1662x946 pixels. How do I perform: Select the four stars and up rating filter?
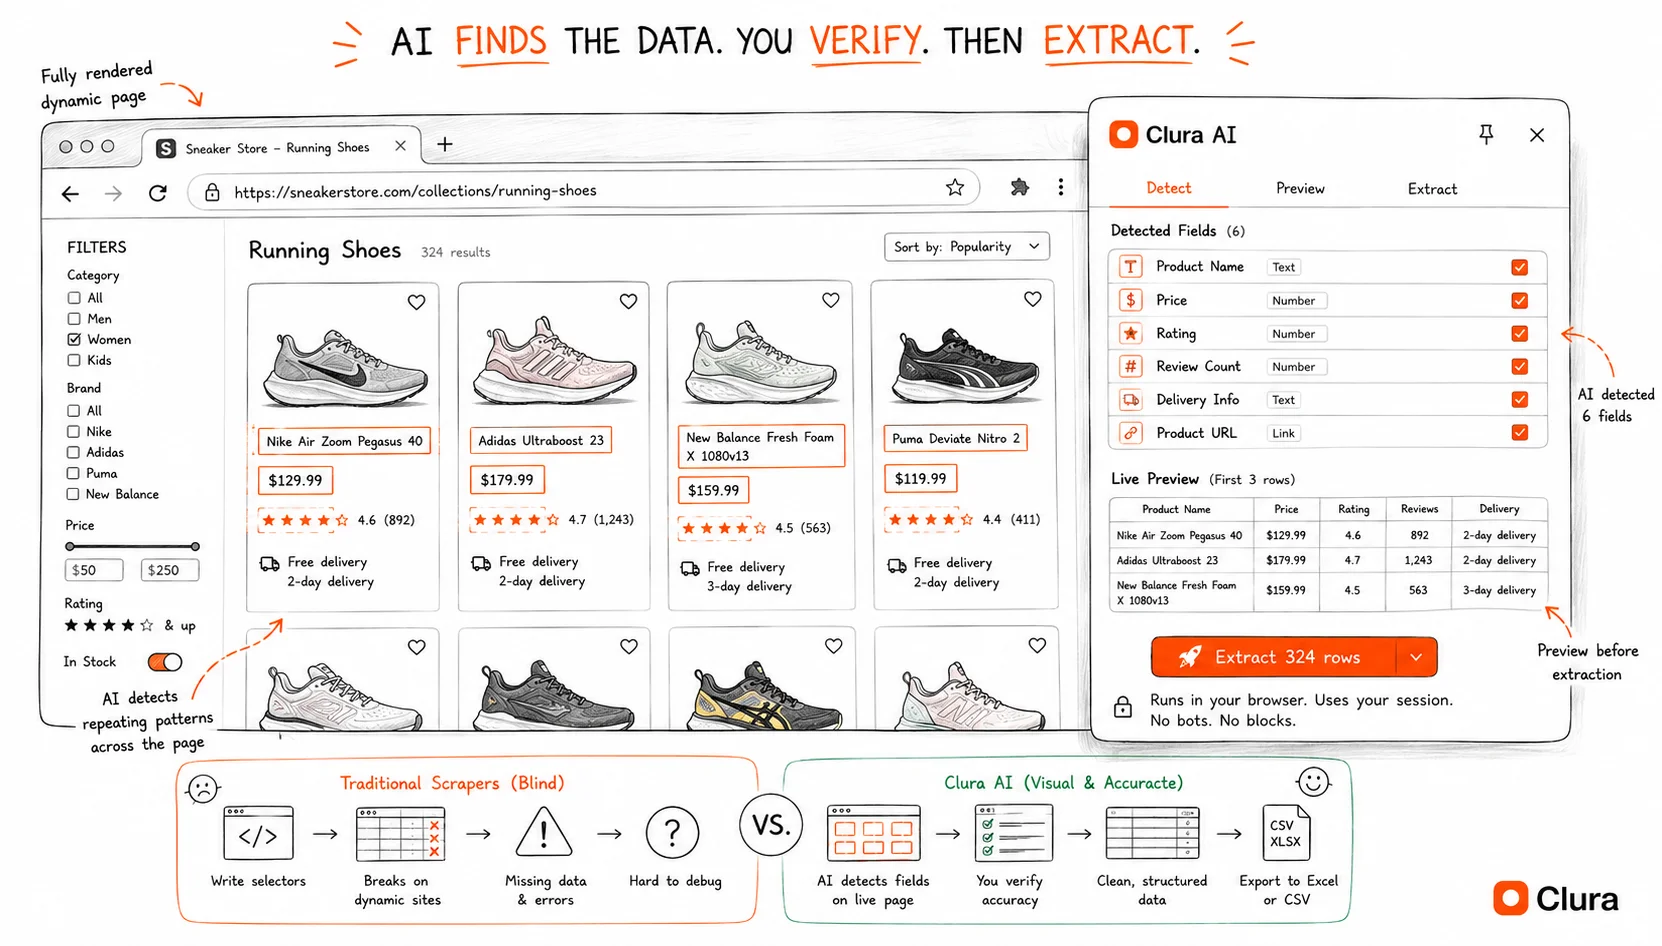tap(130, 626)
